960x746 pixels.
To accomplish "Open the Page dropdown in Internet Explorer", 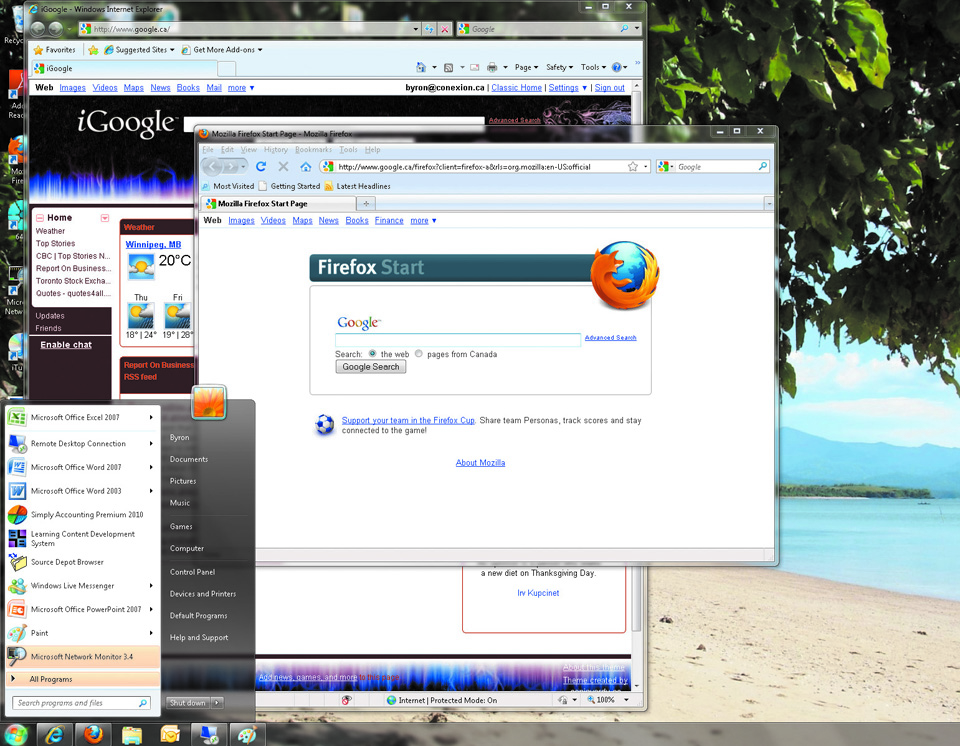I will coord(527,67).
